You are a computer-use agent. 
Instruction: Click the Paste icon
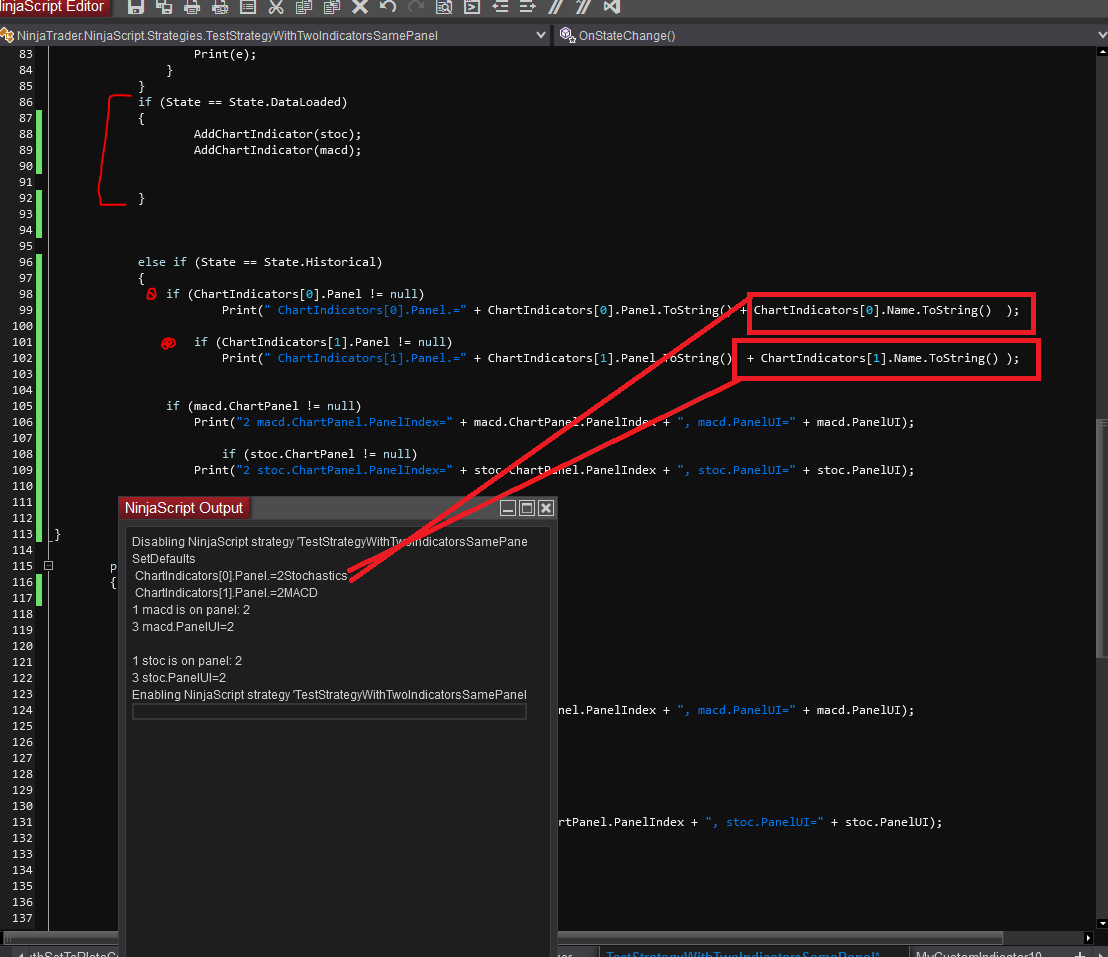[331, 7]
